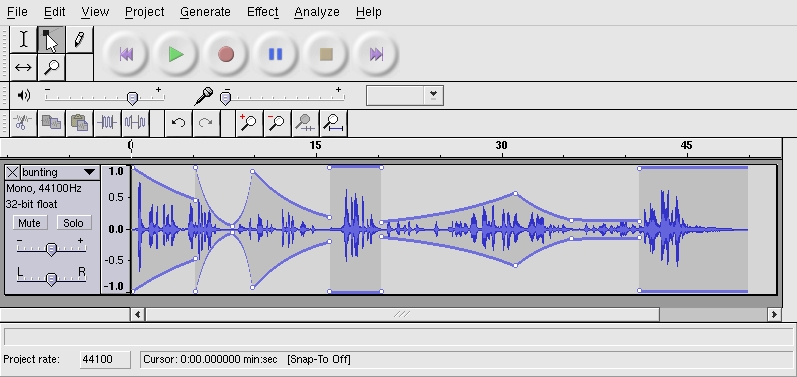This screenshot has height=377, width=797.
Task: Select the Zoom magnifier tool
Action: point(51,67)
